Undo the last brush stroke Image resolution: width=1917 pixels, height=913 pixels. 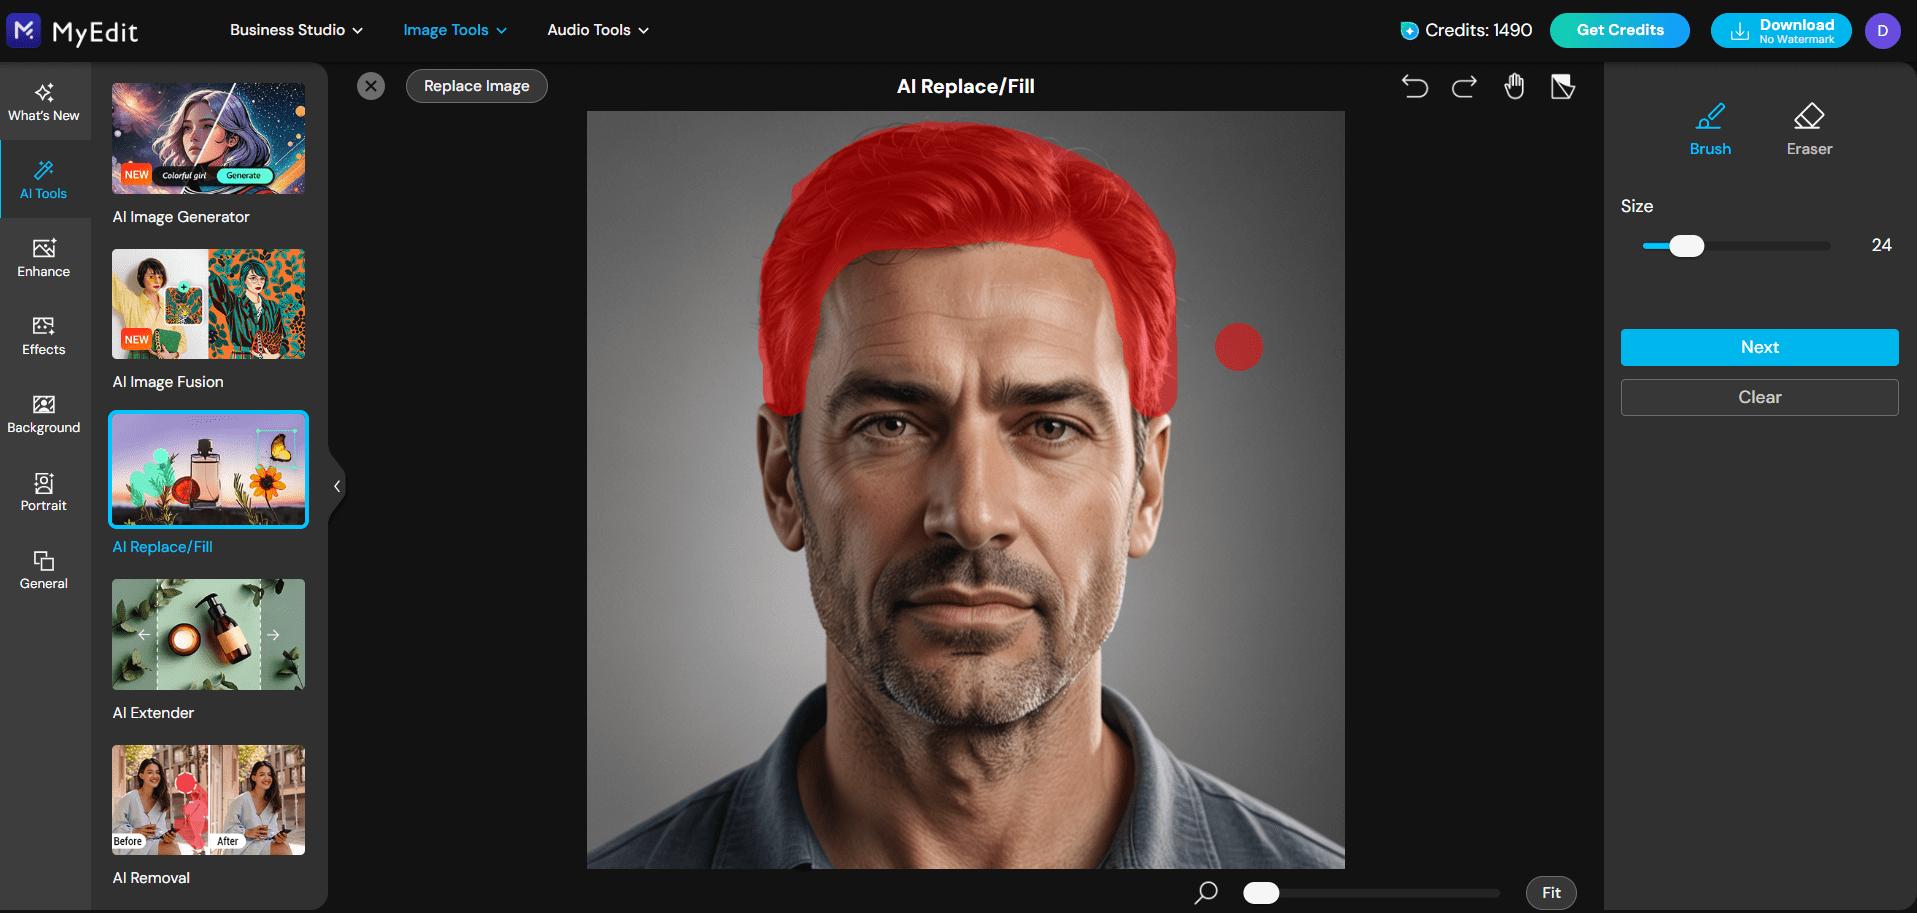1415,86
